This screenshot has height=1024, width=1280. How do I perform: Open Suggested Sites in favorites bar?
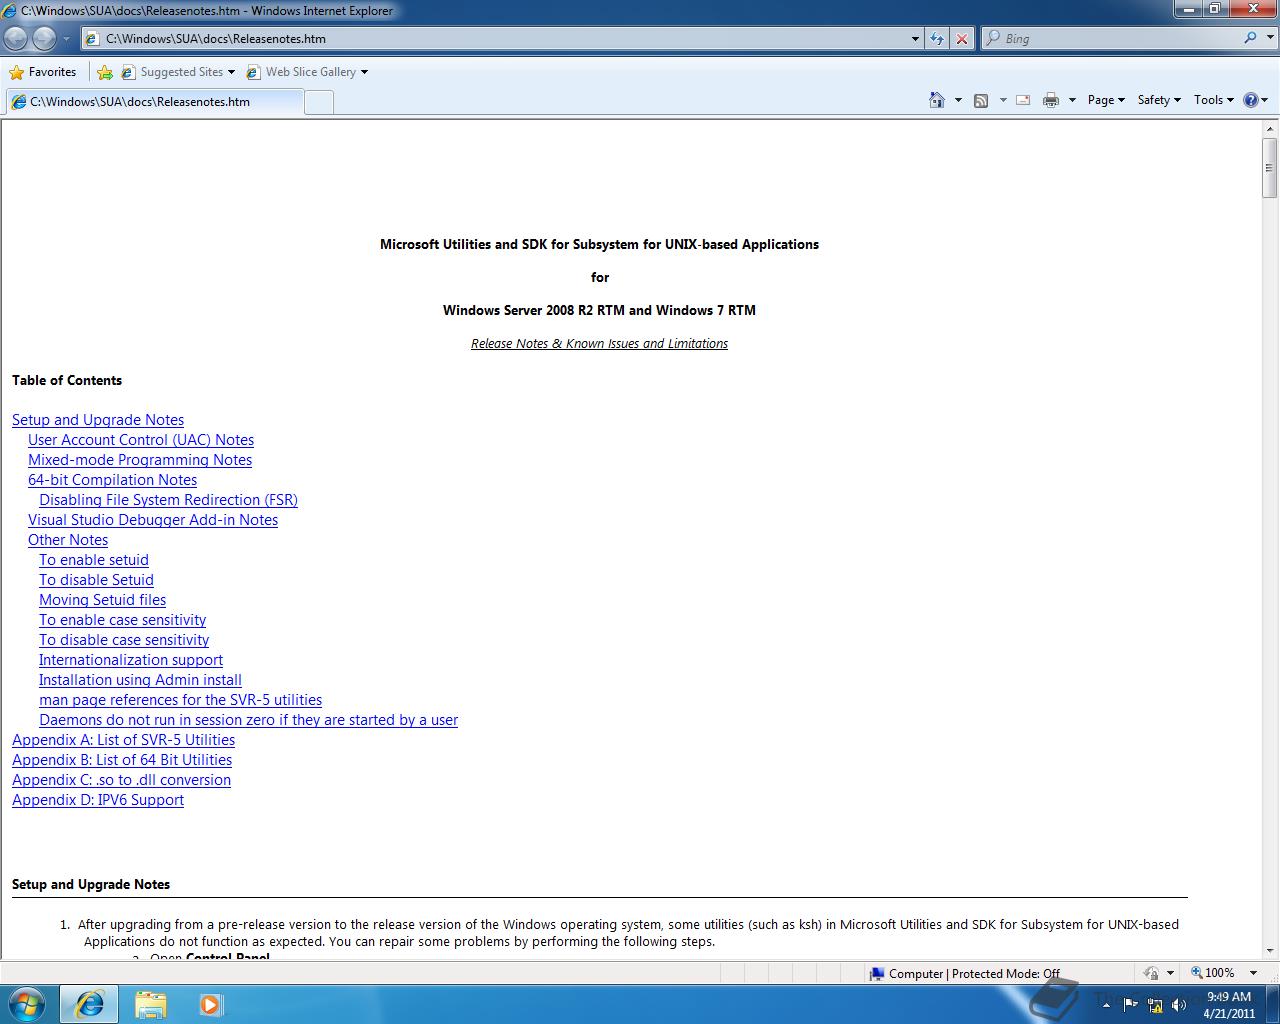(x=178, y=72)
